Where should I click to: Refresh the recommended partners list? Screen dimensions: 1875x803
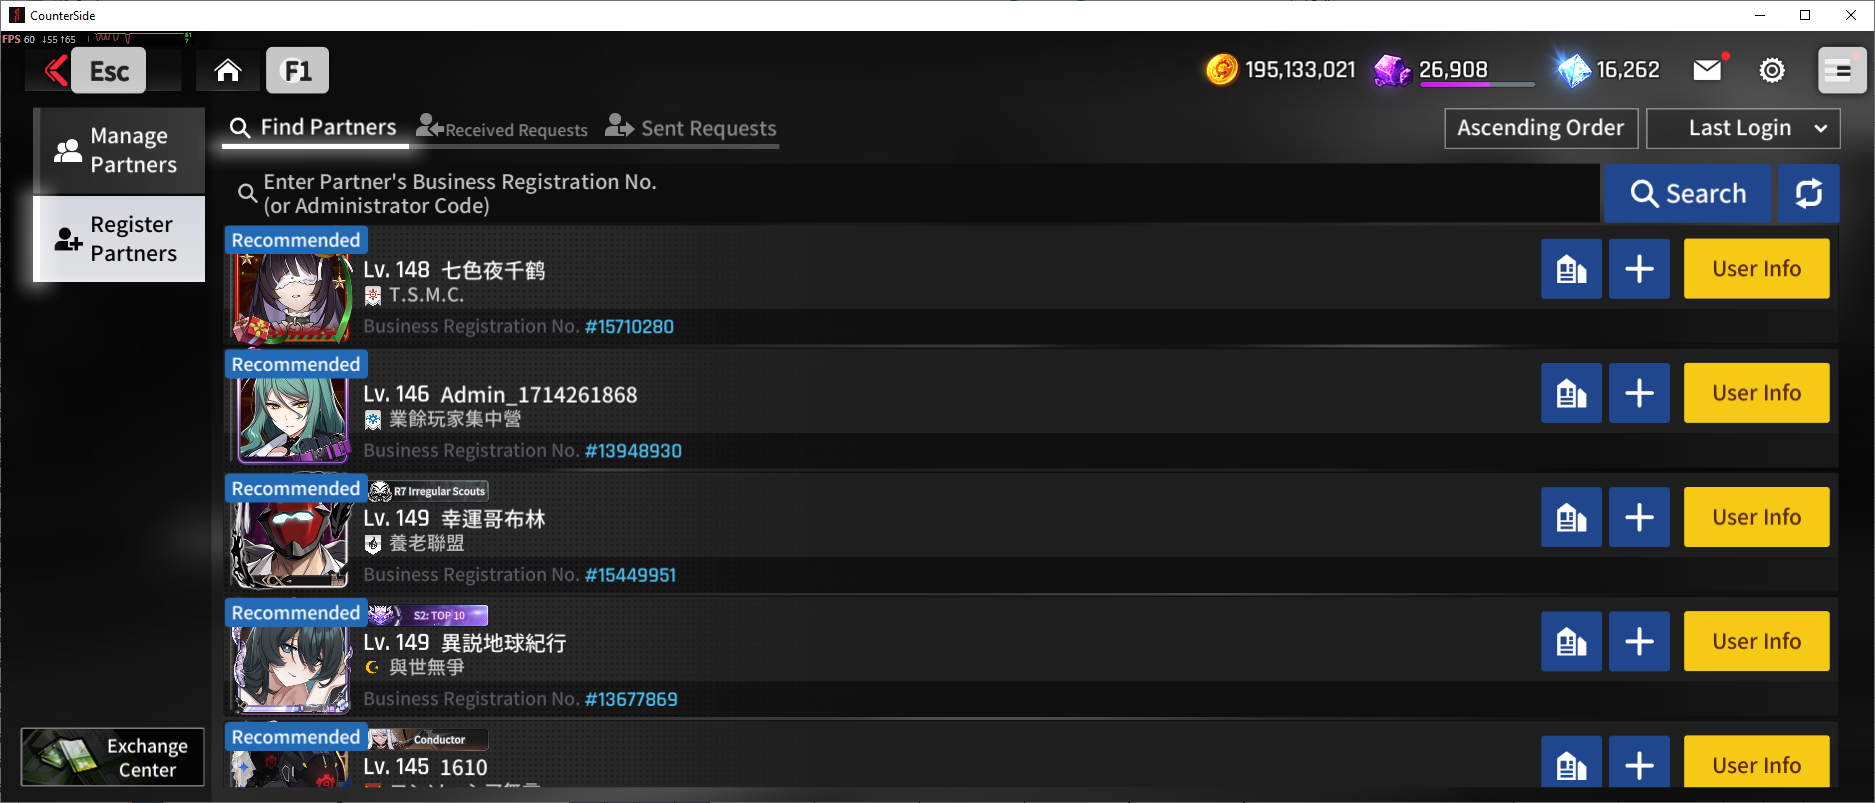tap(1808, 193)
